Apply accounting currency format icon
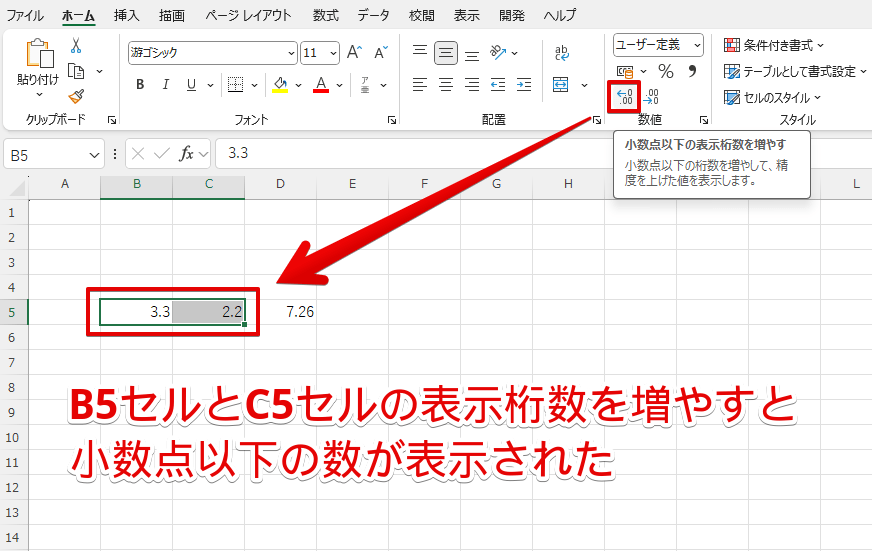872x551 pixels. [625, 71]
